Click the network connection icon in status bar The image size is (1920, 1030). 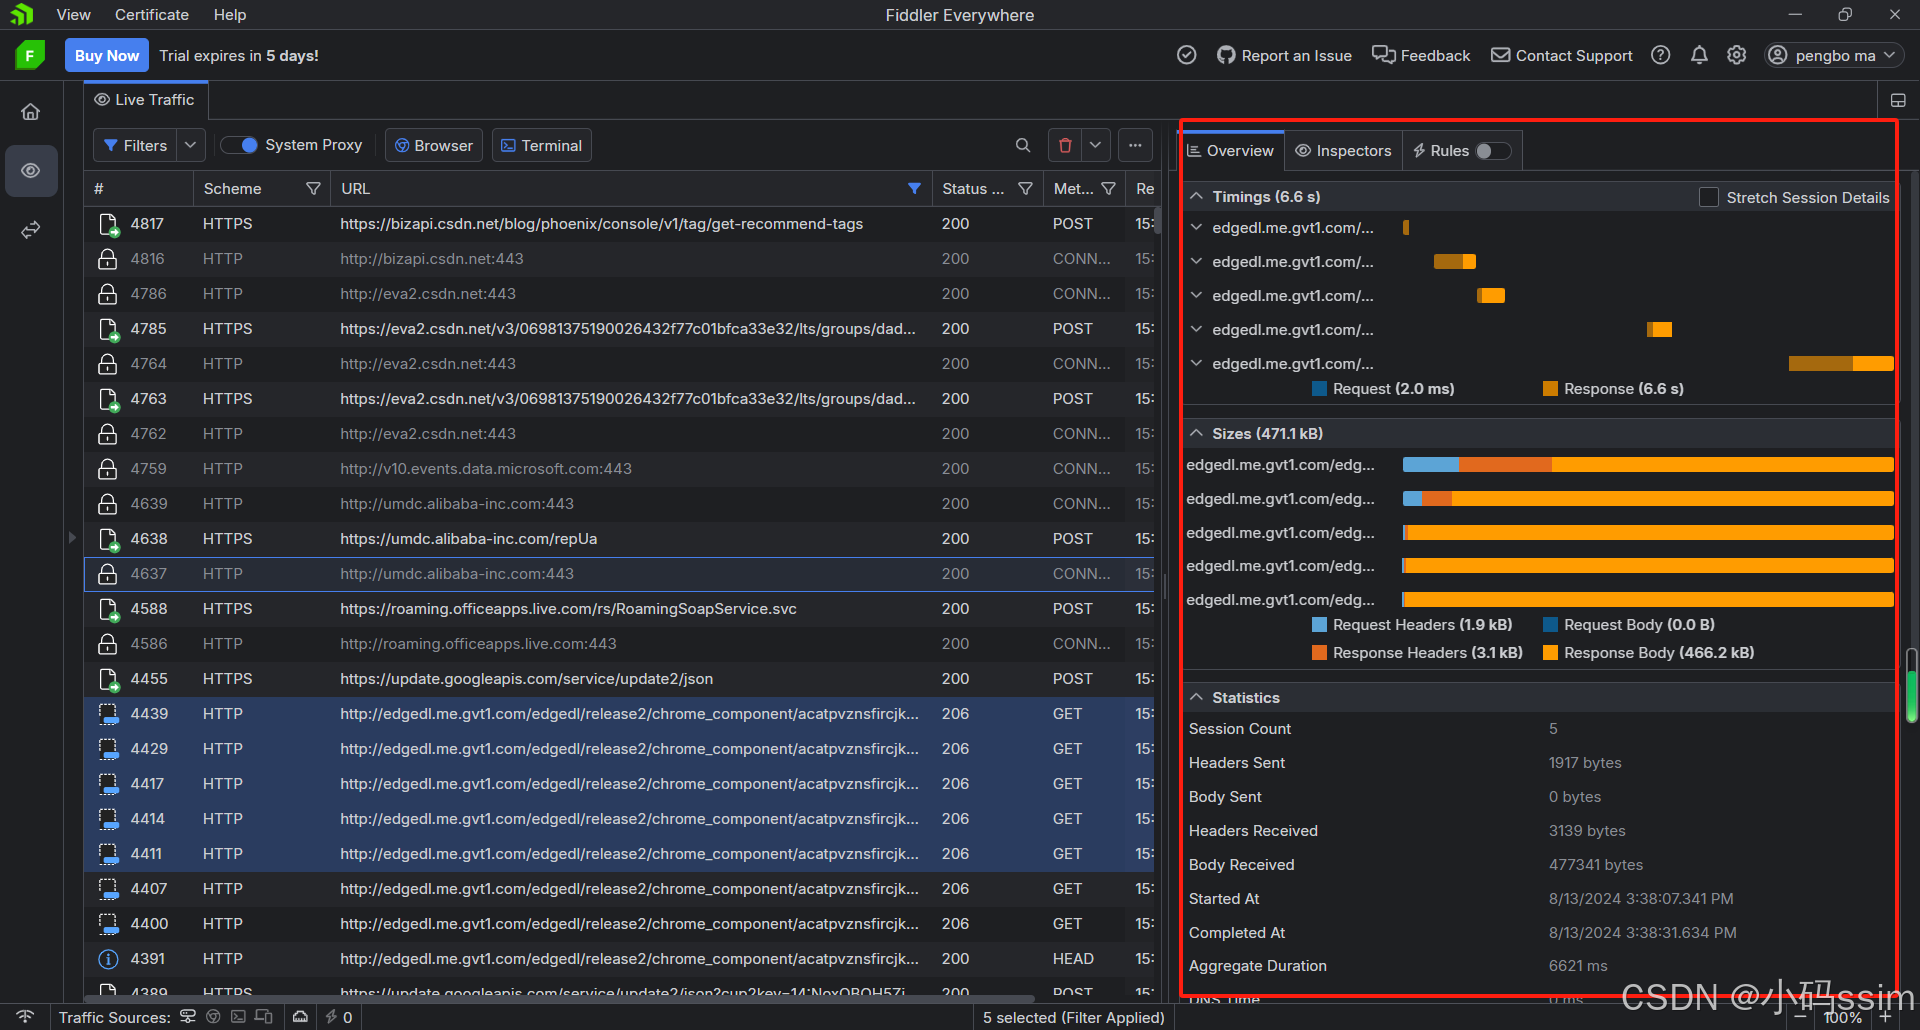point(26,1017)
